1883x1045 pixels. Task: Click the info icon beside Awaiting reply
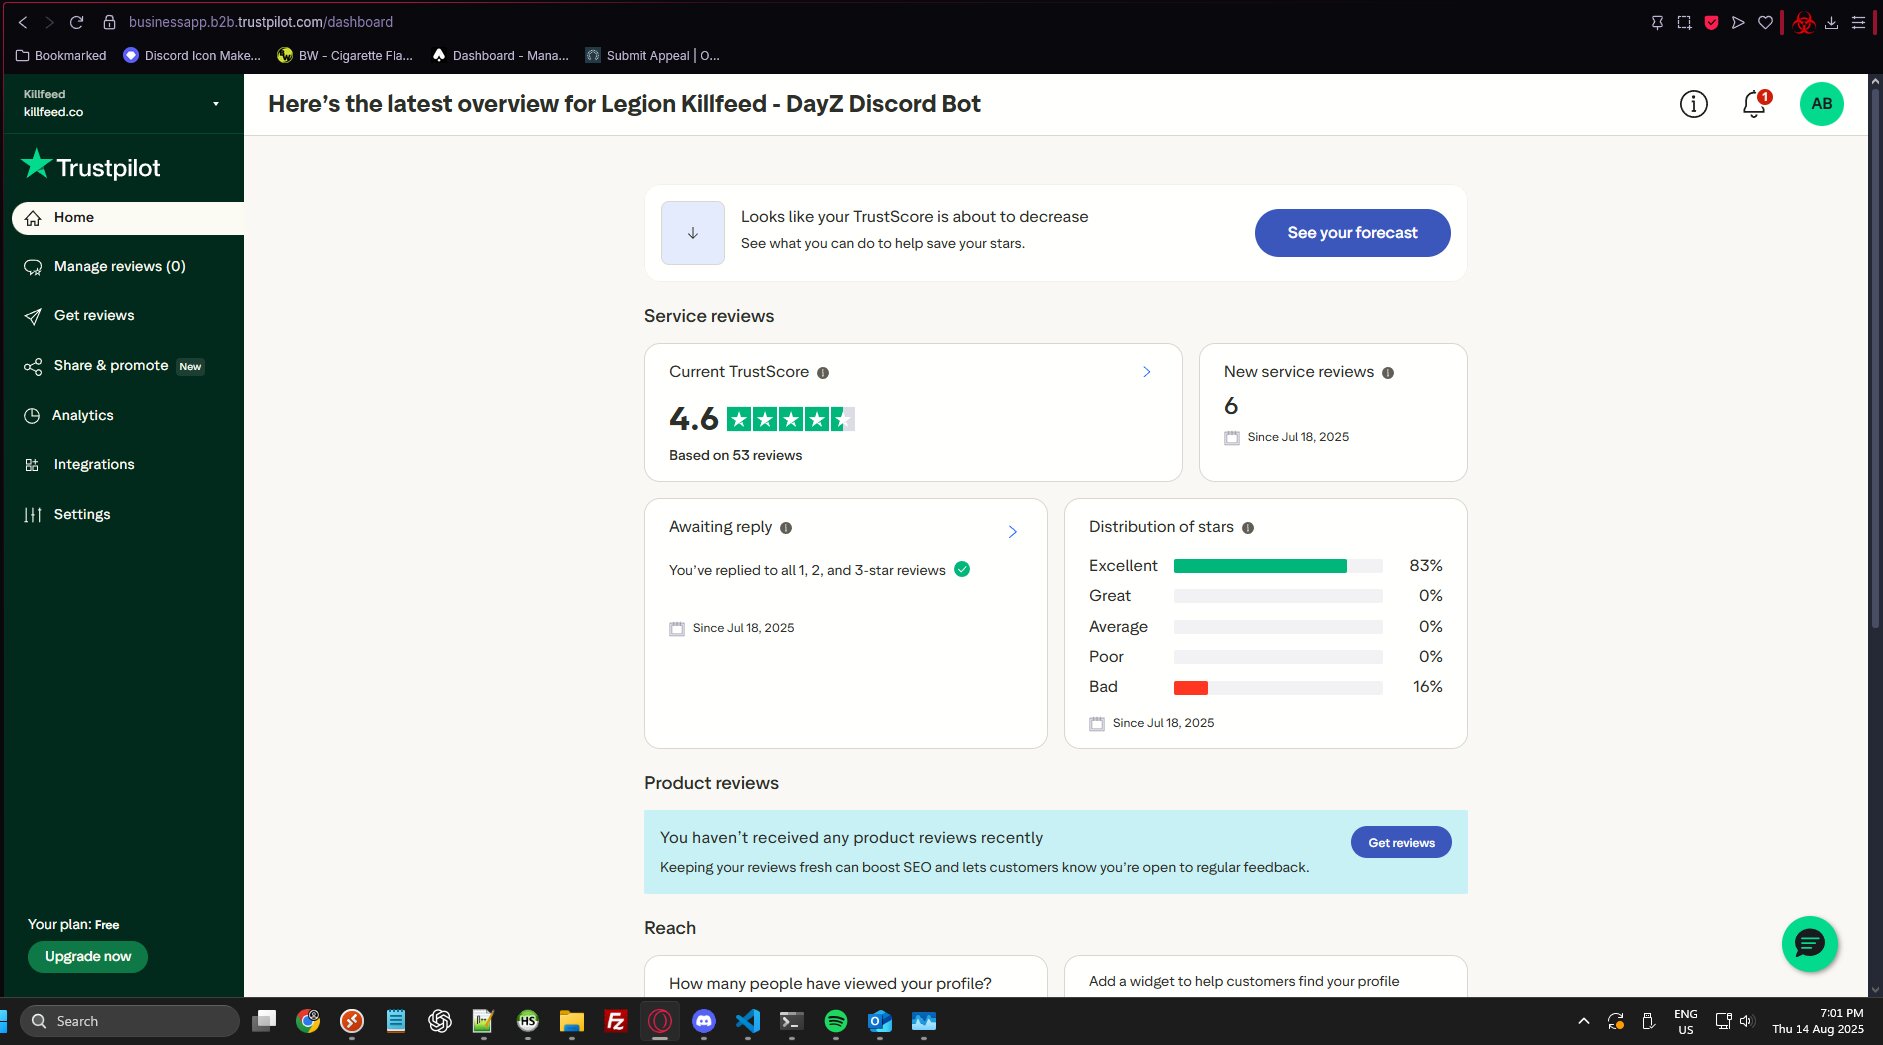[x=786, y=528]
